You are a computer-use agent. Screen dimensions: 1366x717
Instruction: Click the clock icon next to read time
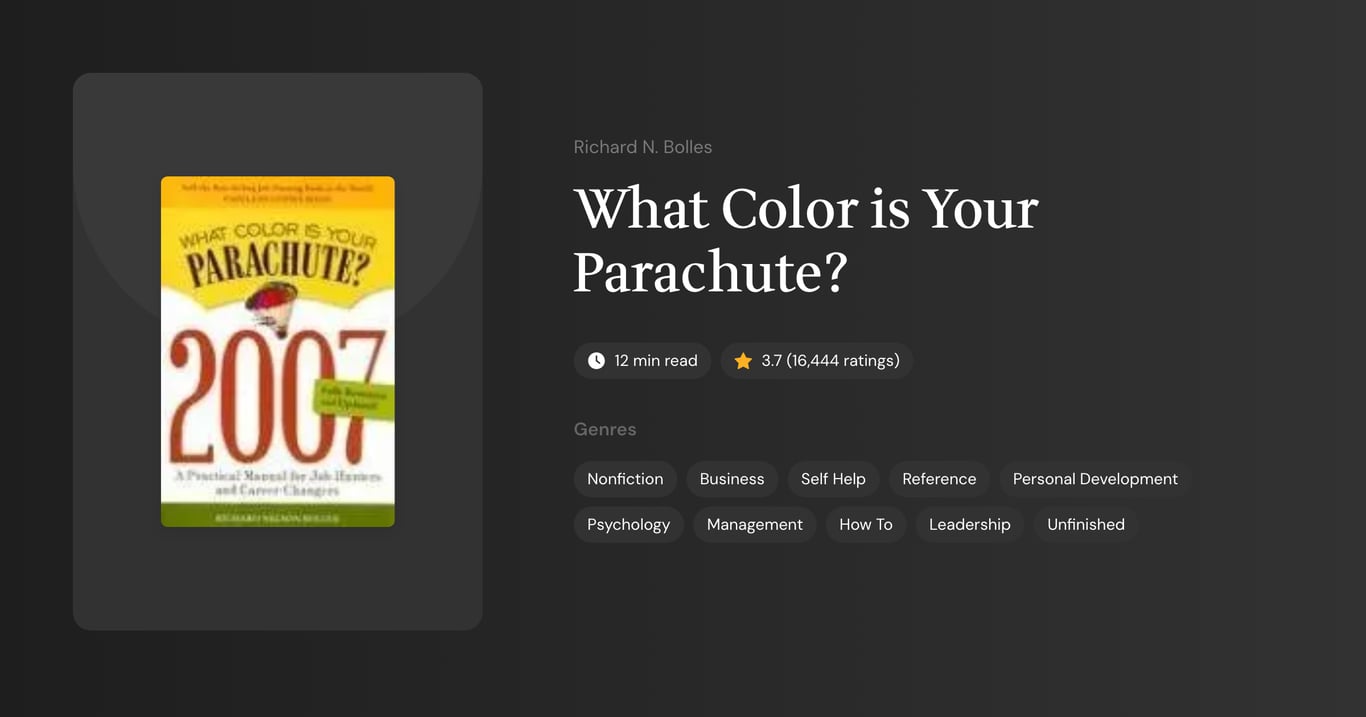pyautogui.click(x=596, y=360)
